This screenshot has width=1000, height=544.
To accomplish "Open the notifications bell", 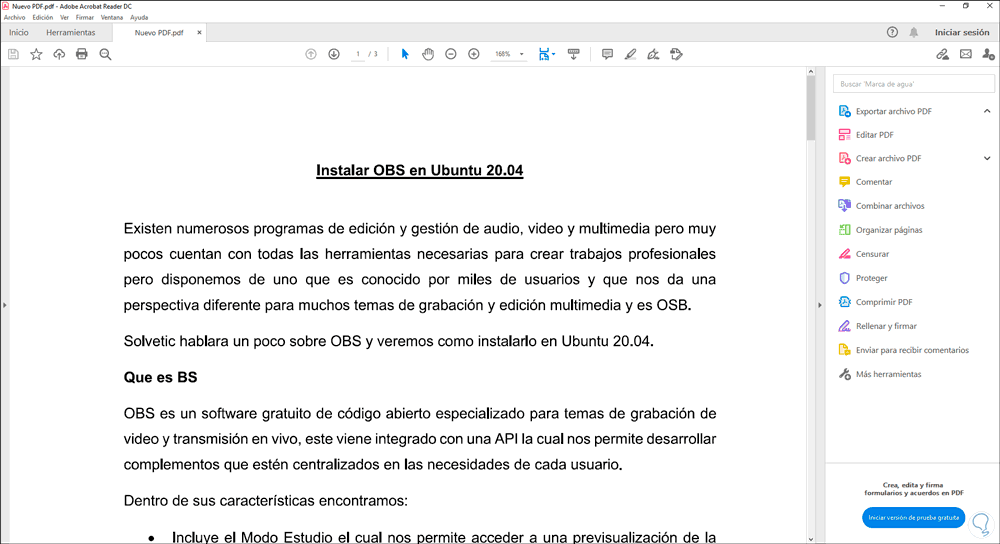I will pos(913,33).
